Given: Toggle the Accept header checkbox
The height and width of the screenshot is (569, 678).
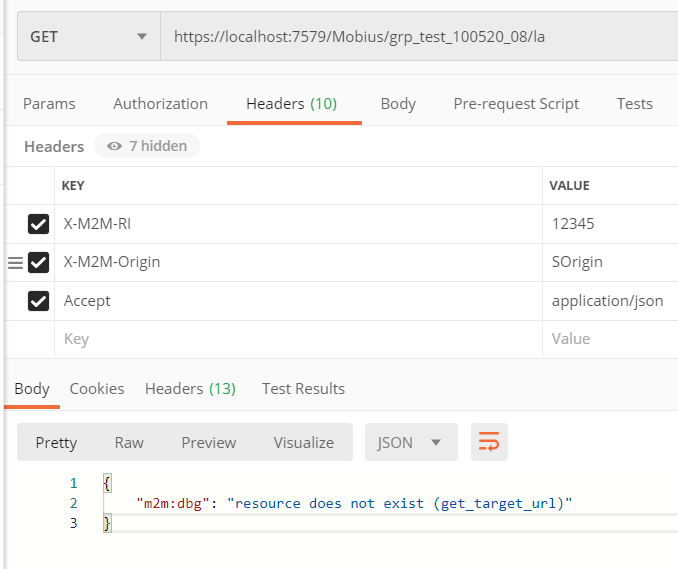Looking at the screenshot, I should pyautogui.click(x=39, y=301).
